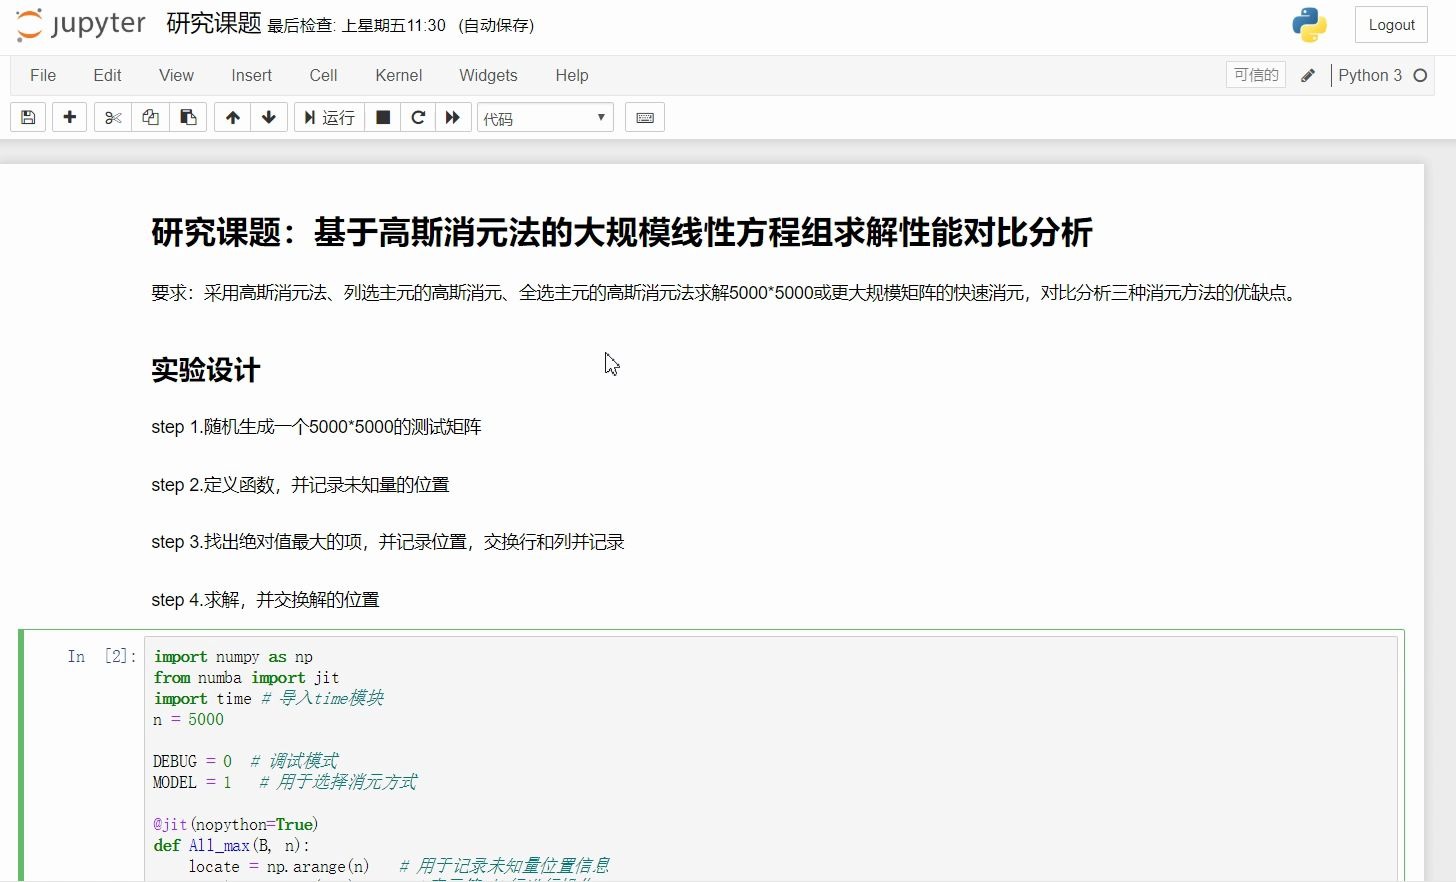This screenshot has width=1456, height=882.
Task: Click the Logout button
Action: [x=1391, y=24]
